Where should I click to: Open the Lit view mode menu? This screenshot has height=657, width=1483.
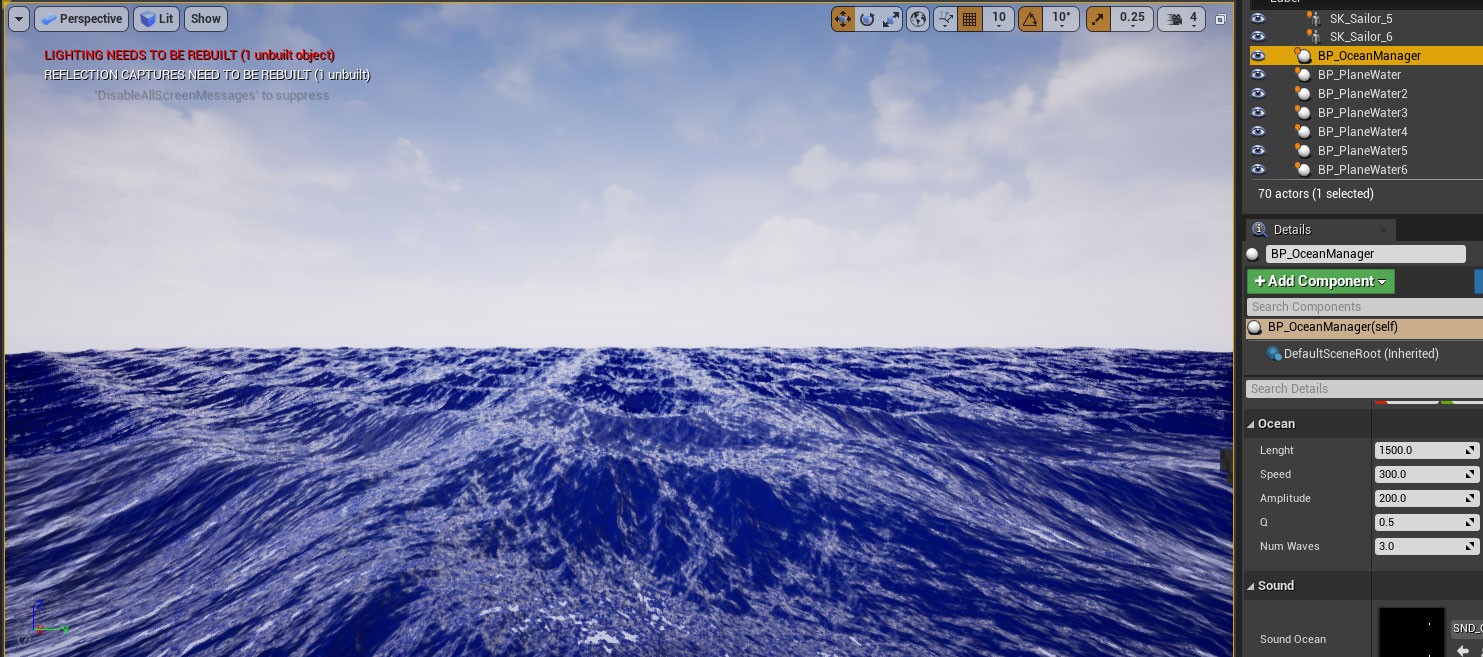click(x=156, y=19)
